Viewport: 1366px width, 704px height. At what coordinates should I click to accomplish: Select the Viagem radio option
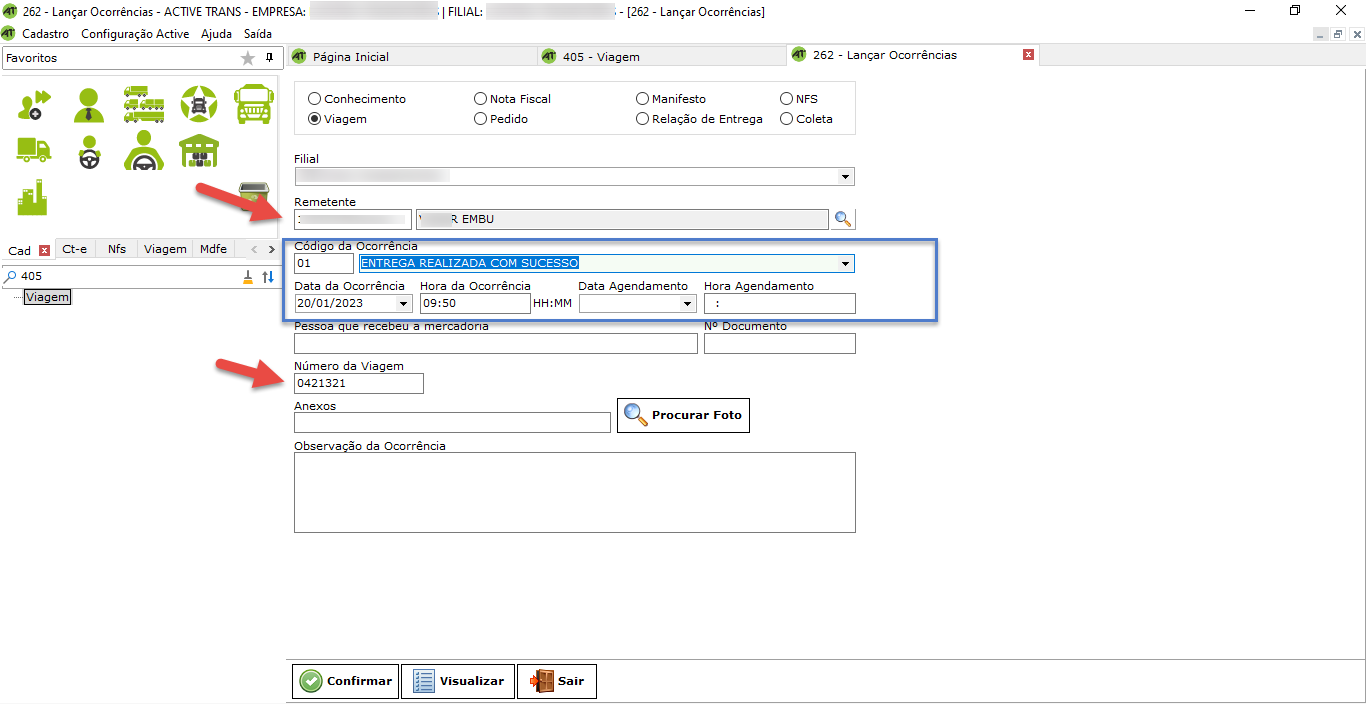coord(337,119)
